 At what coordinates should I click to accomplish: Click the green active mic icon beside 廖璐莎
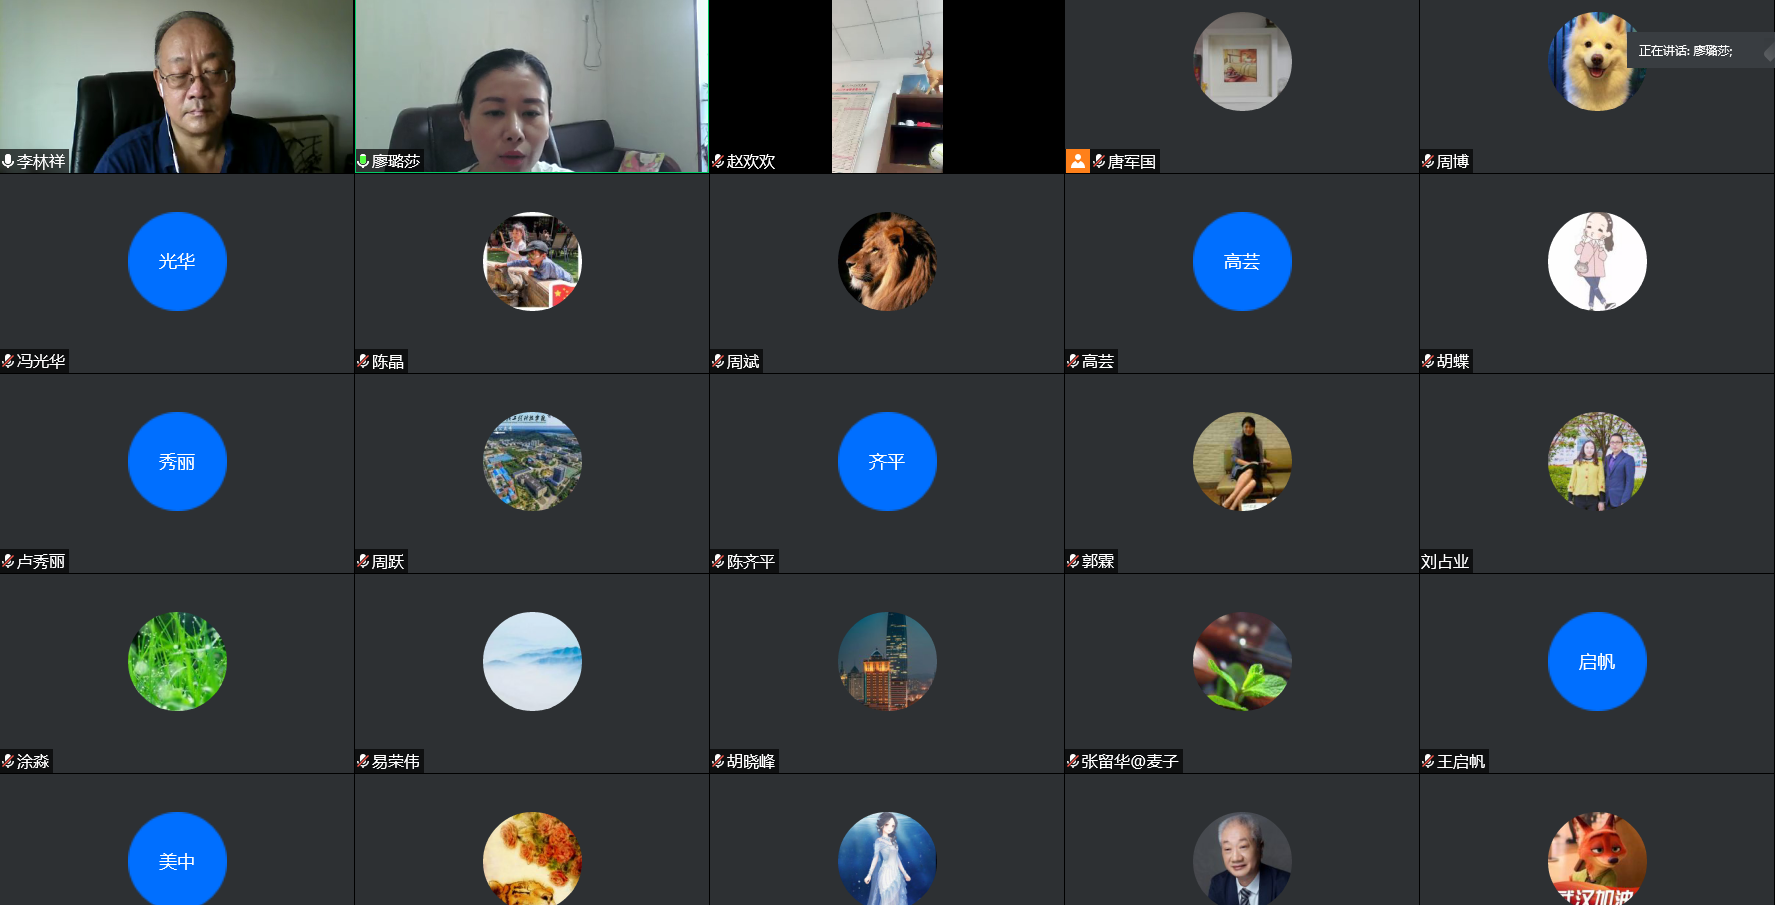click(362, 160)
